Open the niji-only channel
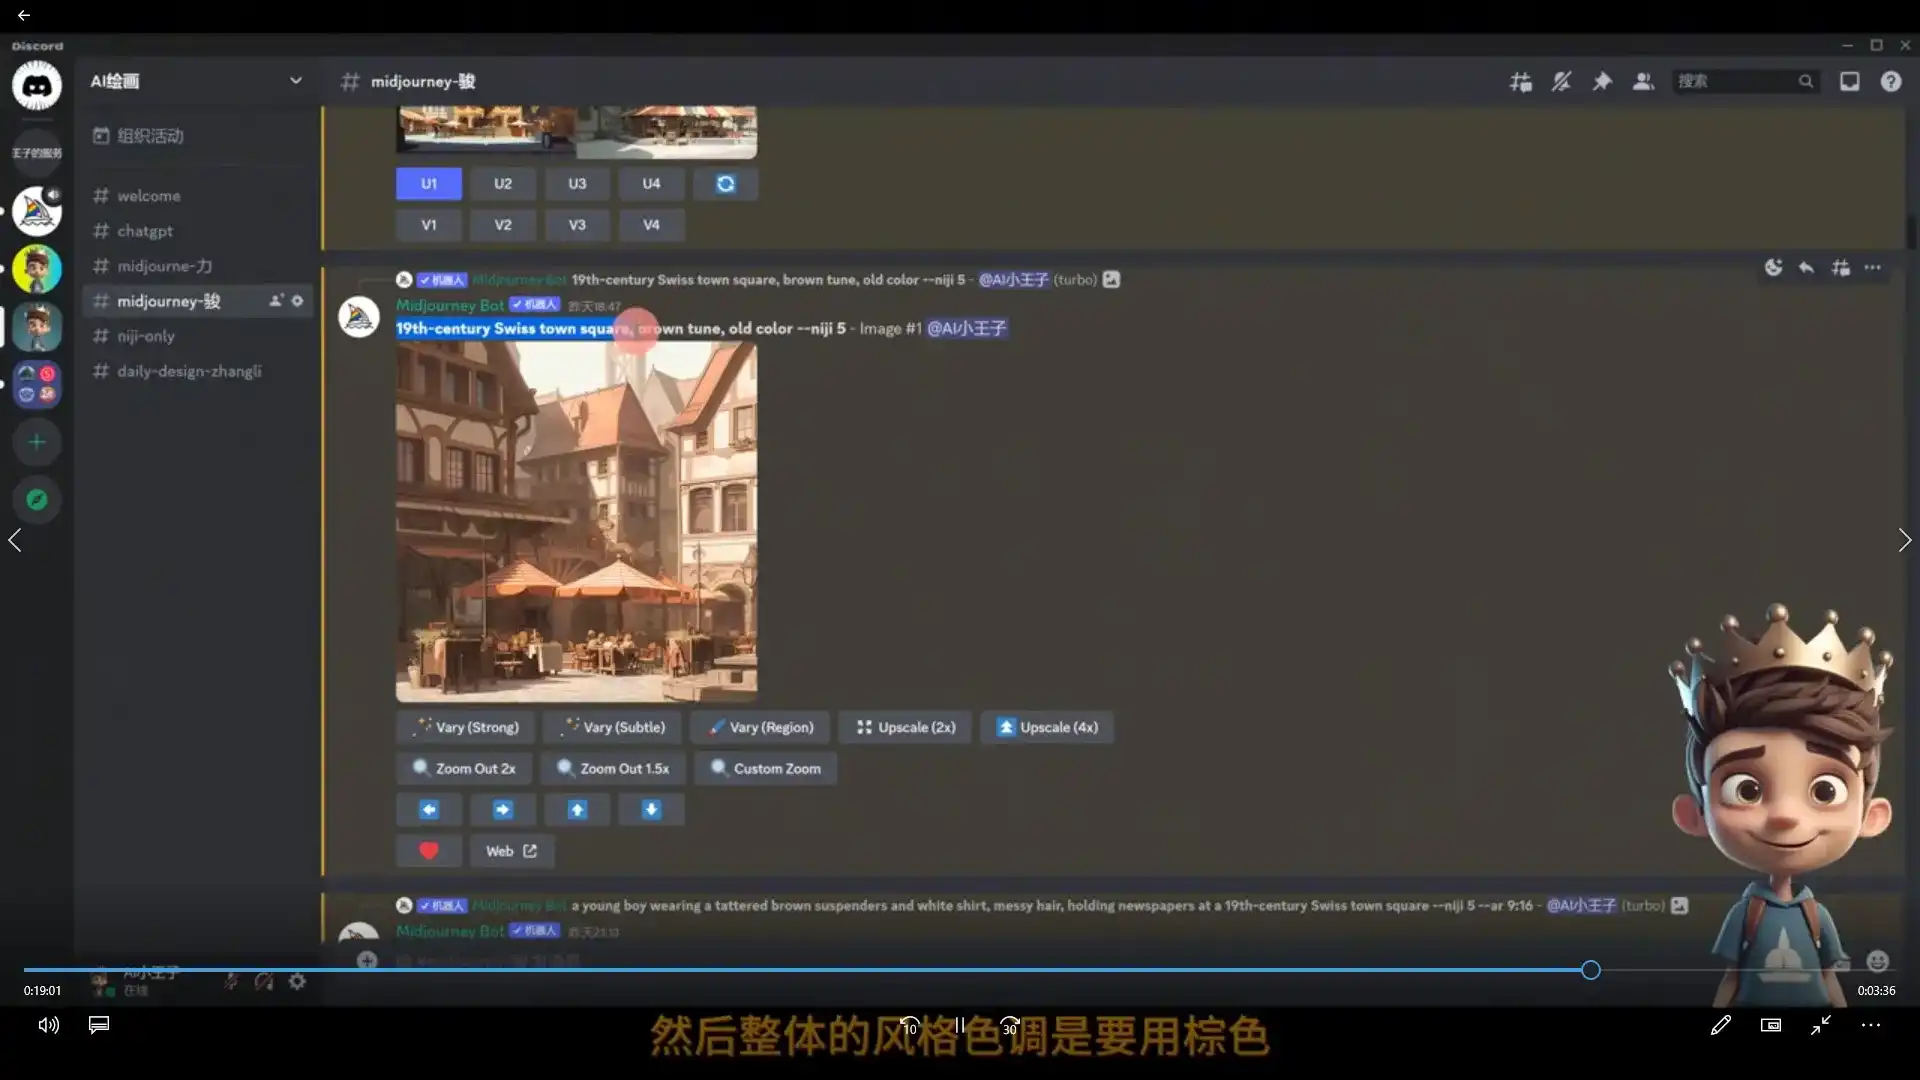 (x=146, y=336)
